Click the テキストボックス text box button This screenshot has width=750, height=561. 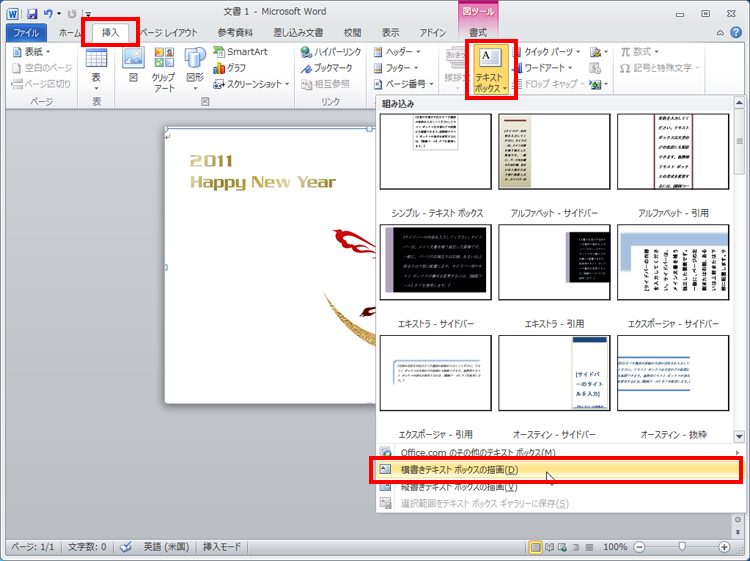pyautogui.click(x=489, y=70)
